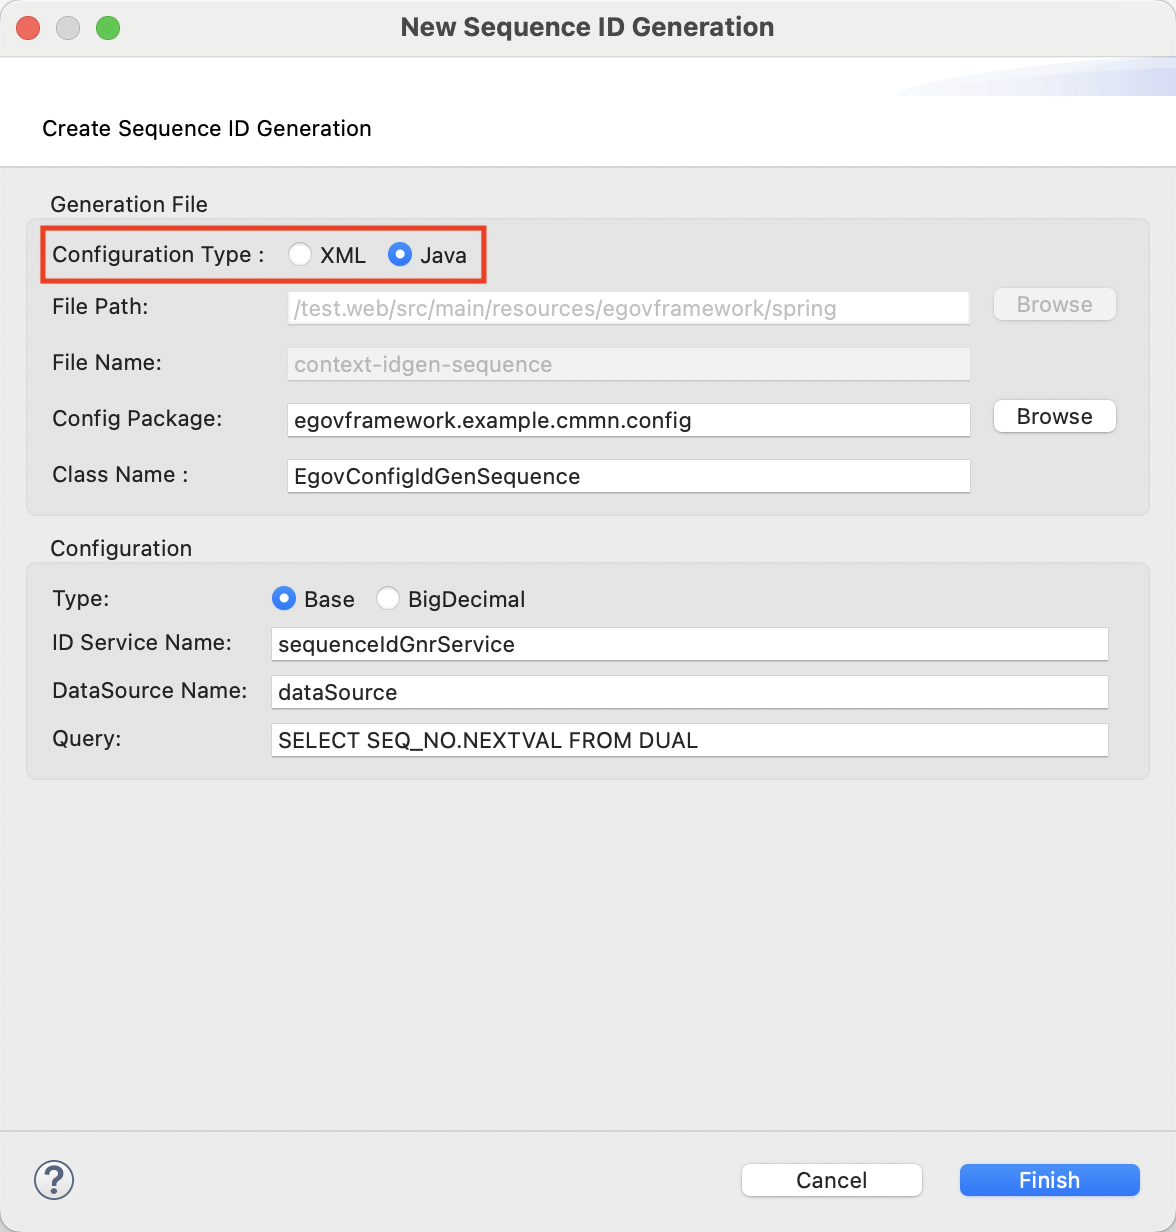Close the dialog with red window button
Image resolution: width=1176 pixels, height=1232 pixels.
coord(28,28)
